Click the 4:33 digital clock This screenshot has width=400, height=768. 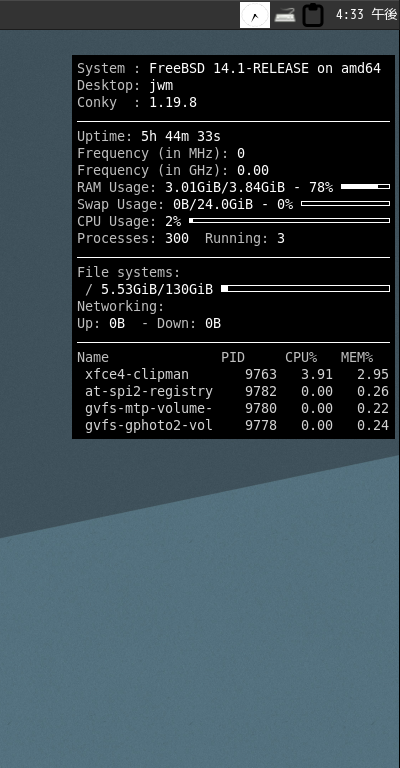(x=366, y=15)
